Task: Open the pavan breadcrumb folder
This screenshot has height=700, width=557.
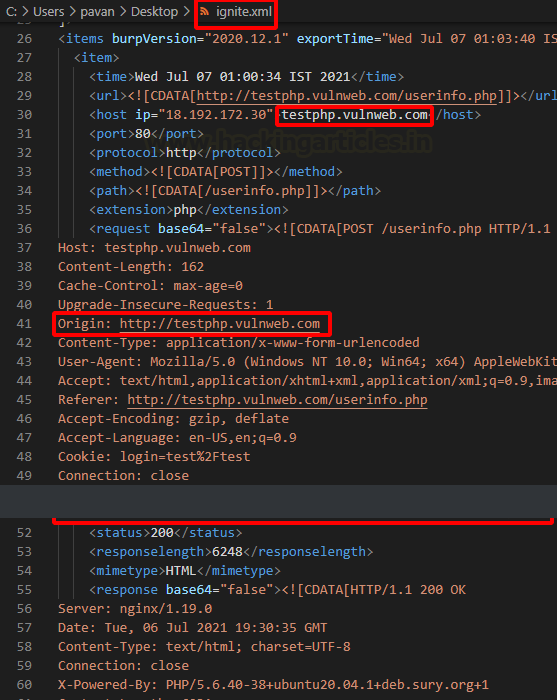Action: tap(97, 12)
